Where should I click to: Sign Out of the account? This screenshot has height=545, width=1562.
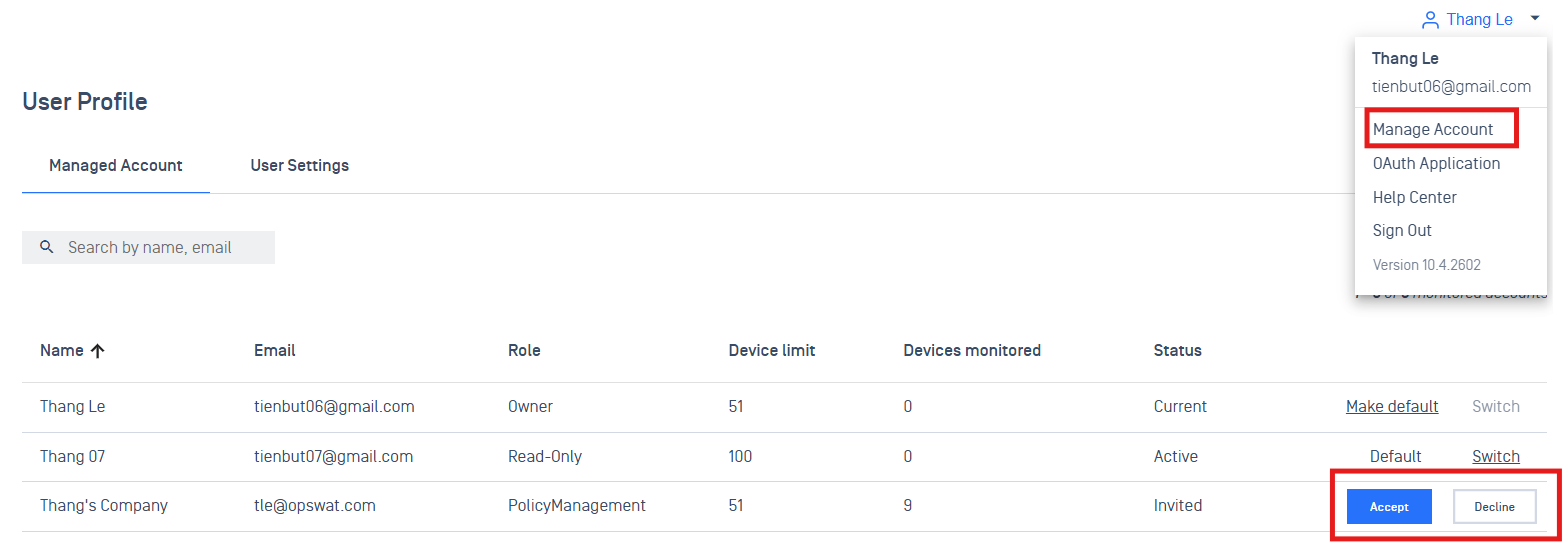coord(1402,230)
